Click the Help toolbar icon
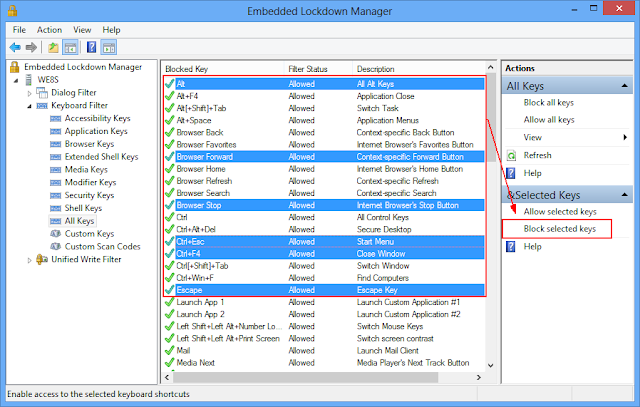 click(91, 47)
